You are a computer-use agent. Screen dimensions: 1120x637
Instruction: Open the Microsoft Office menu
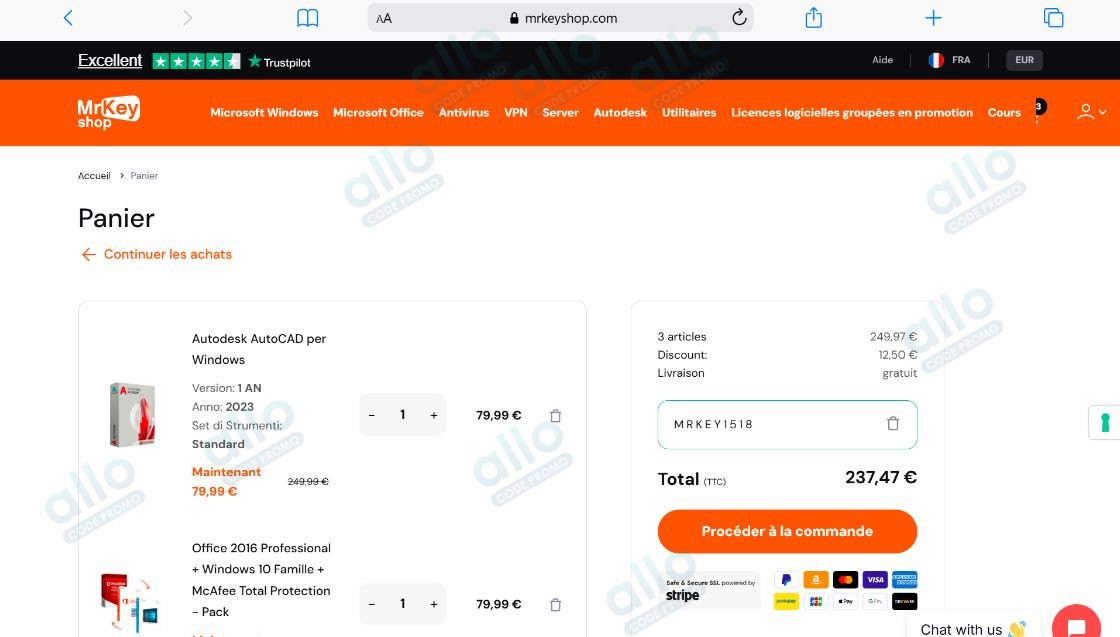(x=378, y=112)
